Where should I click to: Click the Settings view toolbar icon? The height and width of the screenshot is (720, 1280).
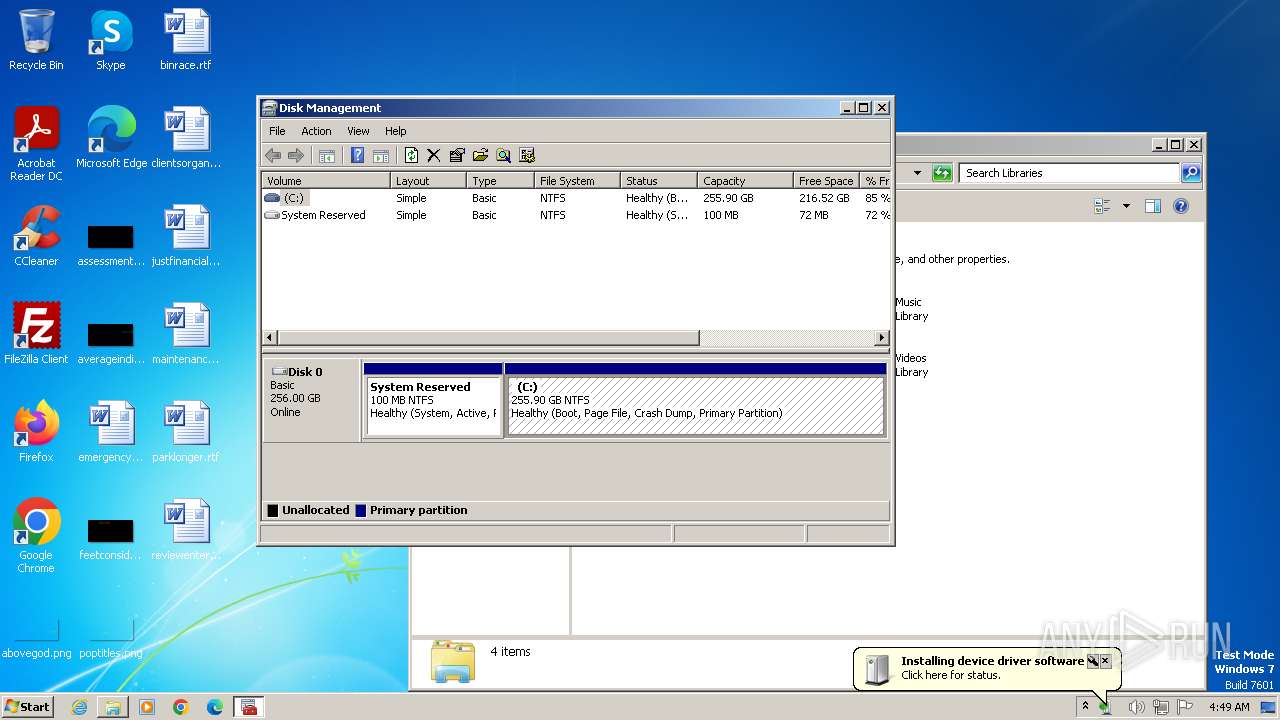pyautogui.click(x=527, y=155)
